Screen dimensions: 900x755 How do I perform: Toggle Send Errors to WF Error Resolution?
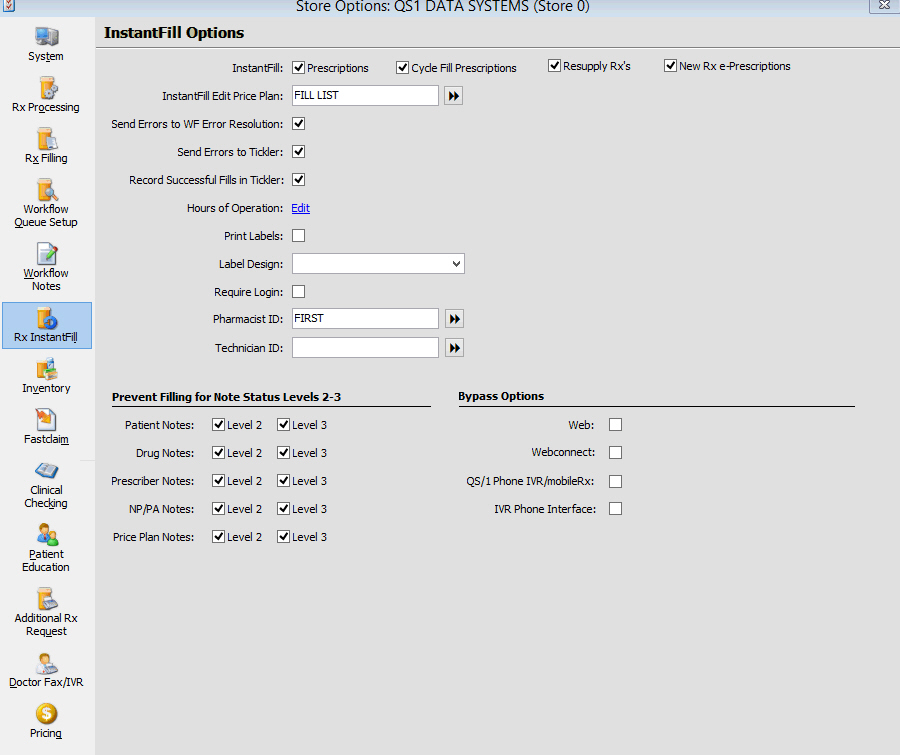298,123
